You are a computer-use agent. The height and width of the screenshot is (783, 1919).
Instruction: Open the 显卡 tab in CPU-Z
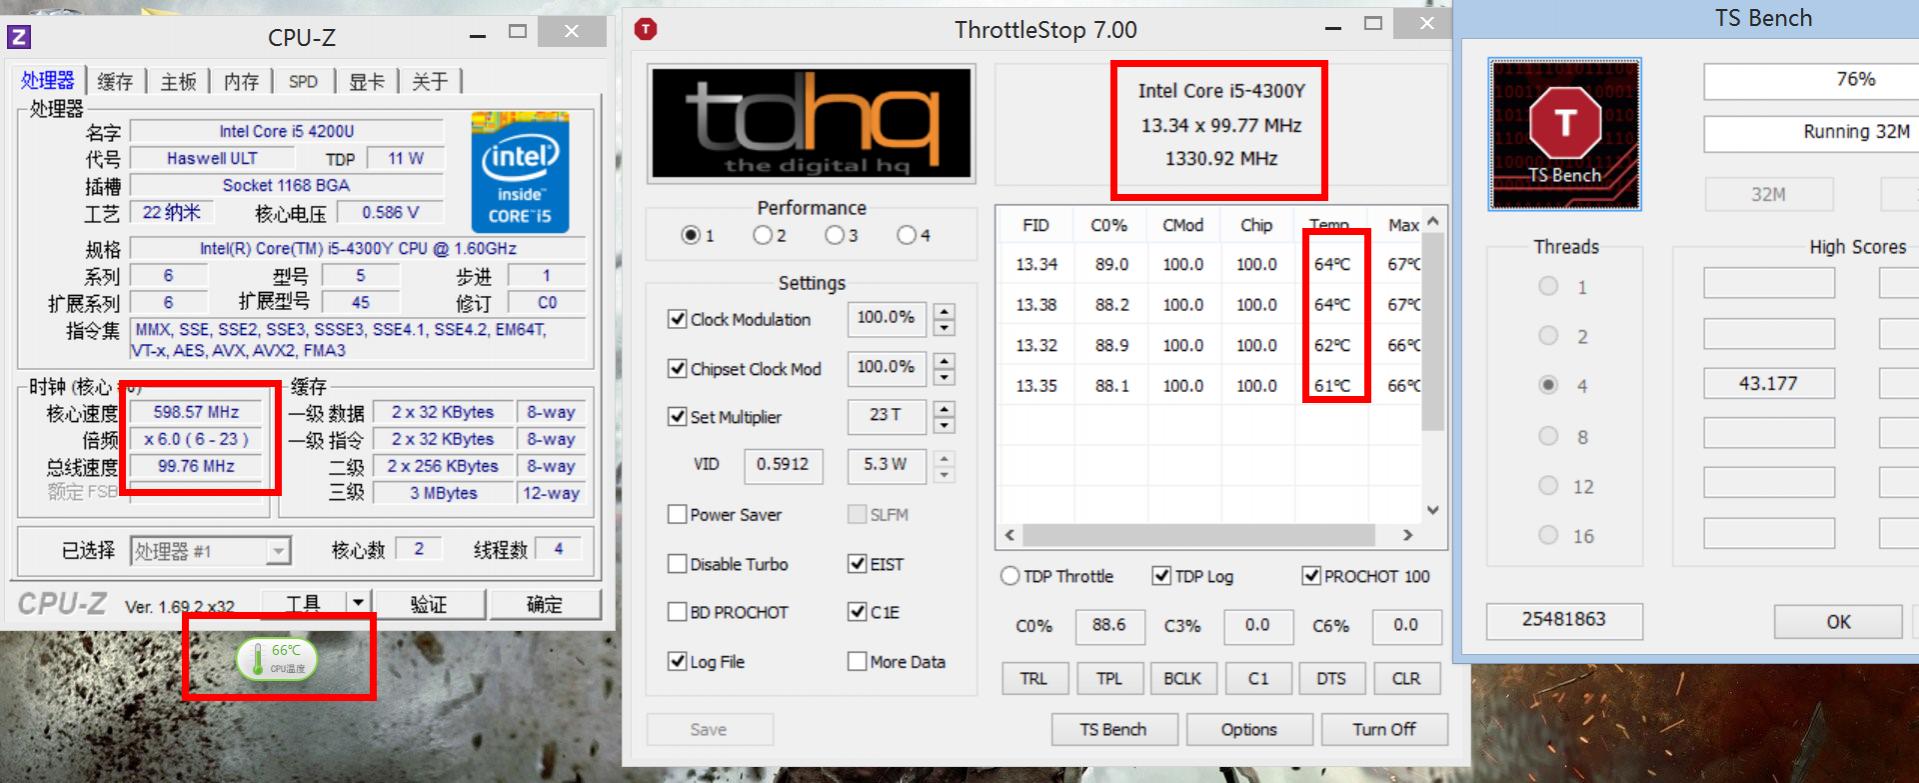366,82
